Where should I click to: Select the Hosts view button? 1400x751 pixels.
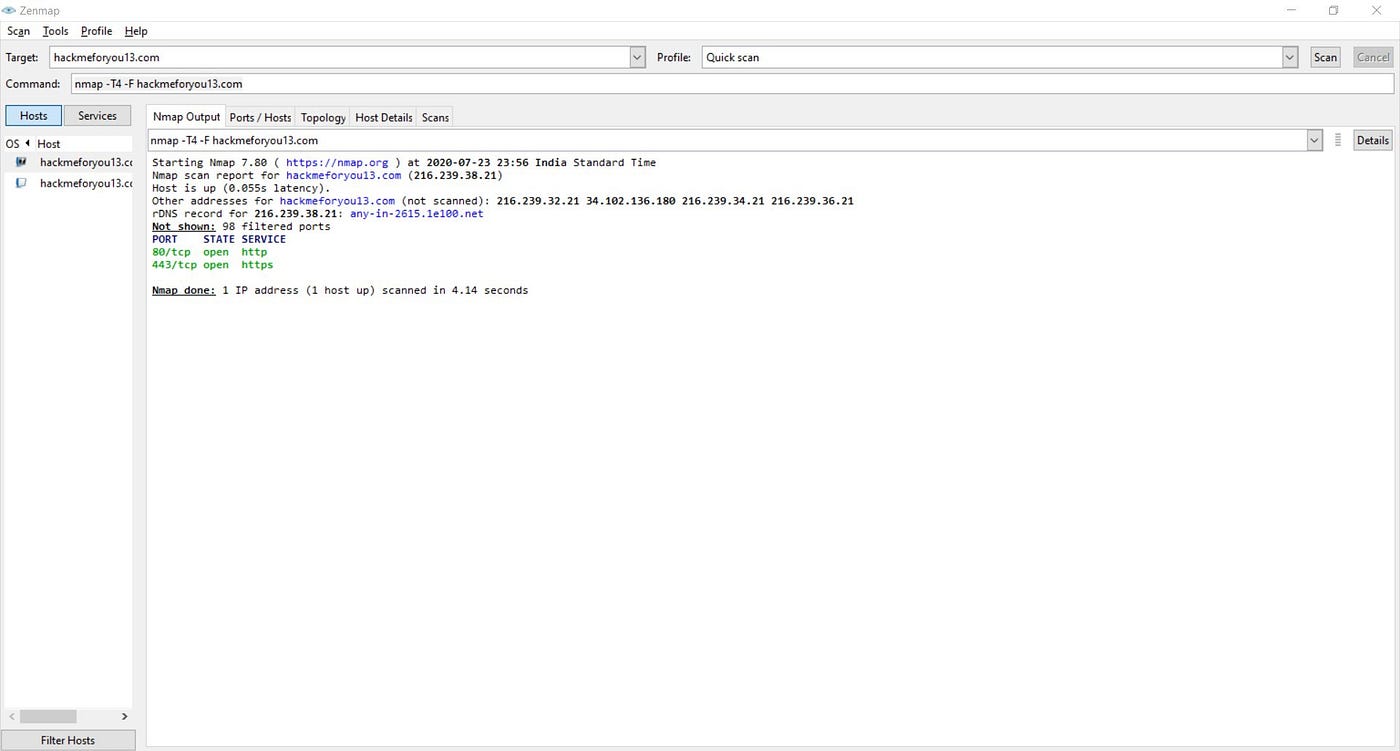pyautogui.click(x=33, y=116)
